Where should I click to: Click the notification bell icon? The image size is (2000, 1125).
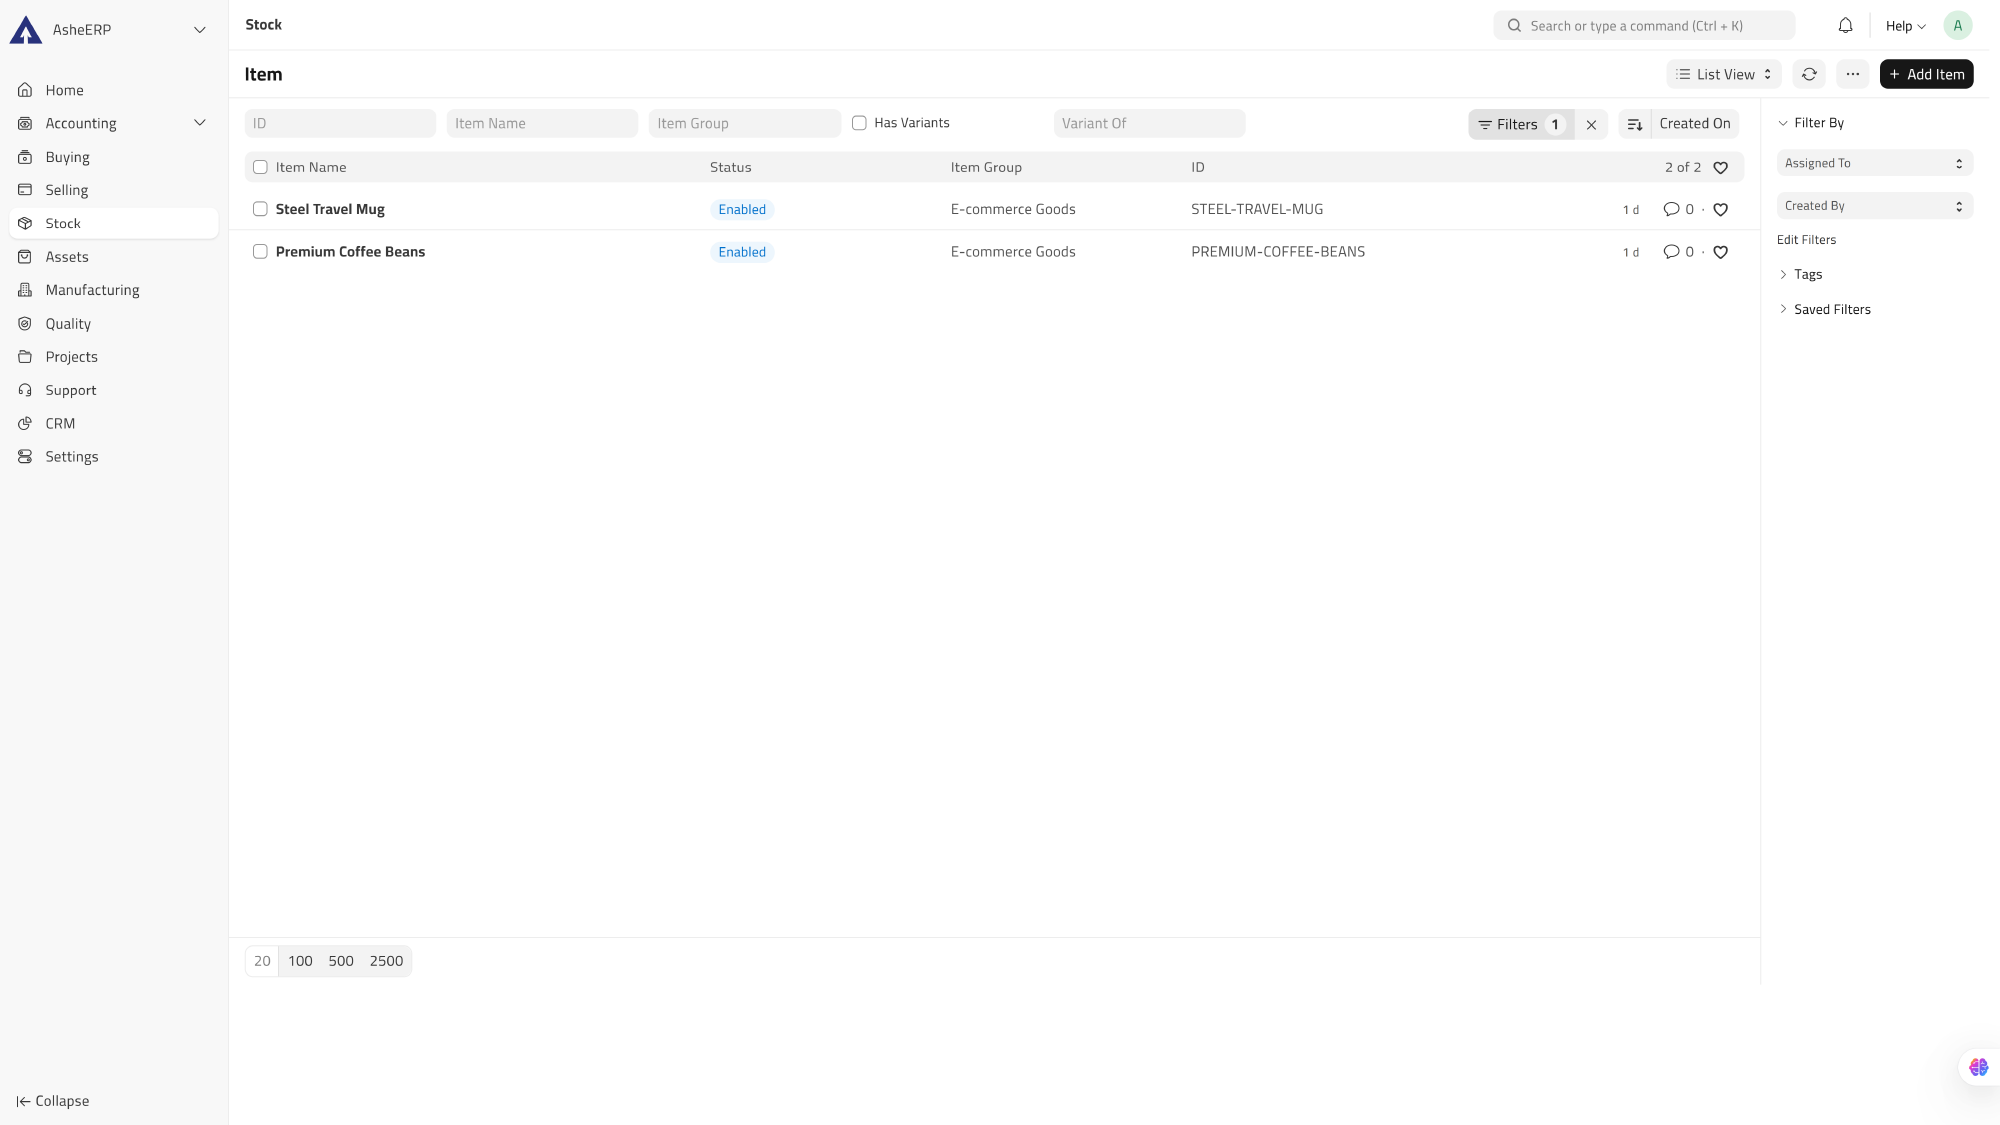pyautogui.click(x=1845, y=26)
